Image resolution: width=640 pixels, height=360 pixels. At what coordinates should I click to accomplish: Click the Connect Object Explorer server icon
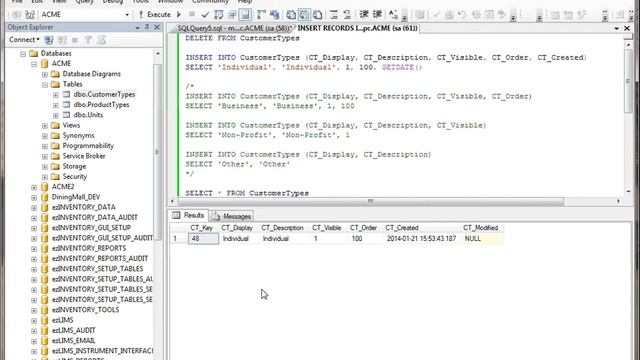49,40
